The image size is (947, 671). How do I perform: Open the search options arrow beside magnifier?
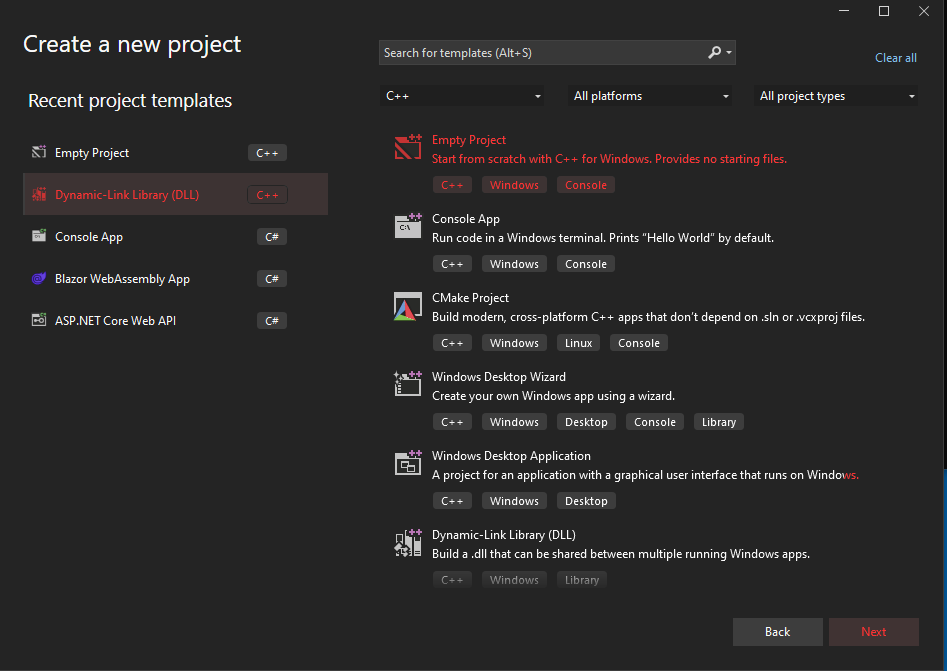tap(729, 53)
